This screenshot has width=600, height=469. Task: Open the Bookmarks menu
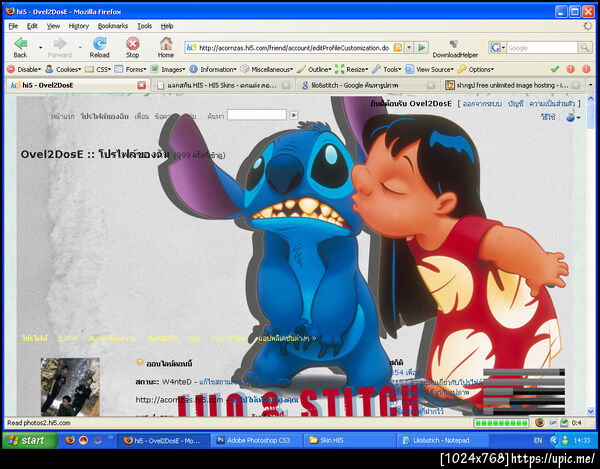click(113, 26)
